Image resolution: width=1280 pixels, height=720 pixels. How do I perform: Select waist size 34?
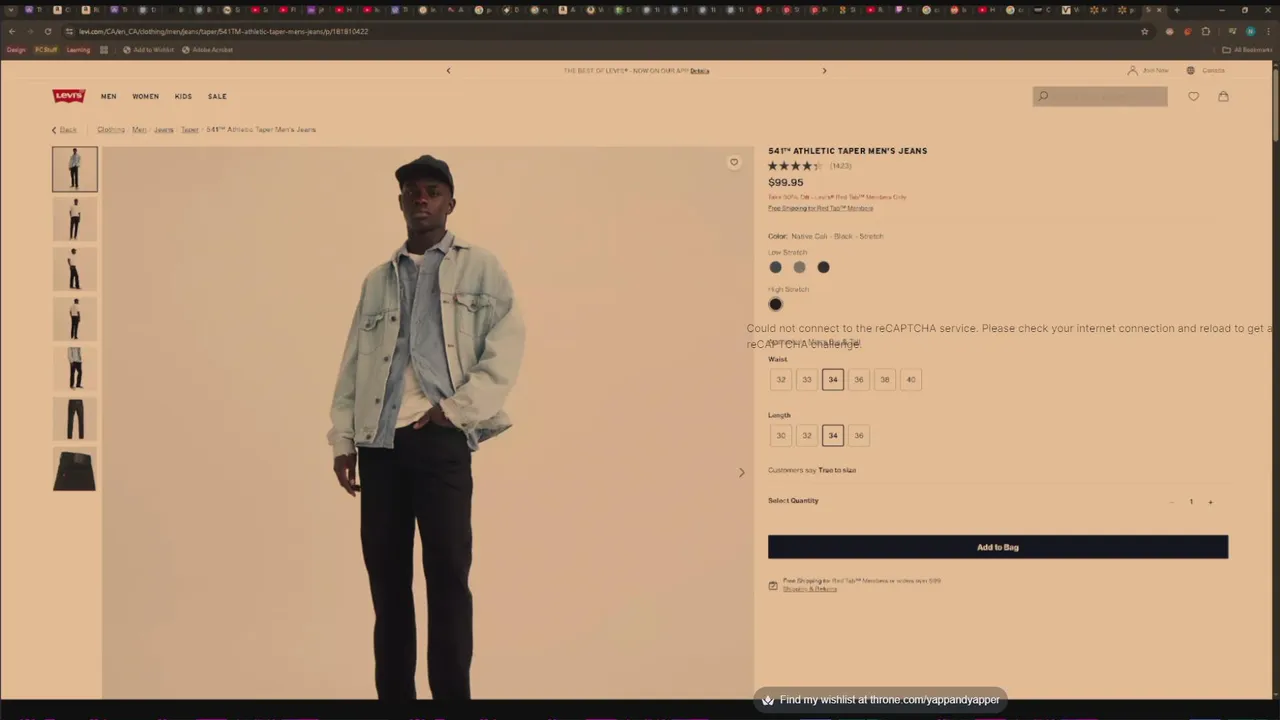(x=833, y=380)
